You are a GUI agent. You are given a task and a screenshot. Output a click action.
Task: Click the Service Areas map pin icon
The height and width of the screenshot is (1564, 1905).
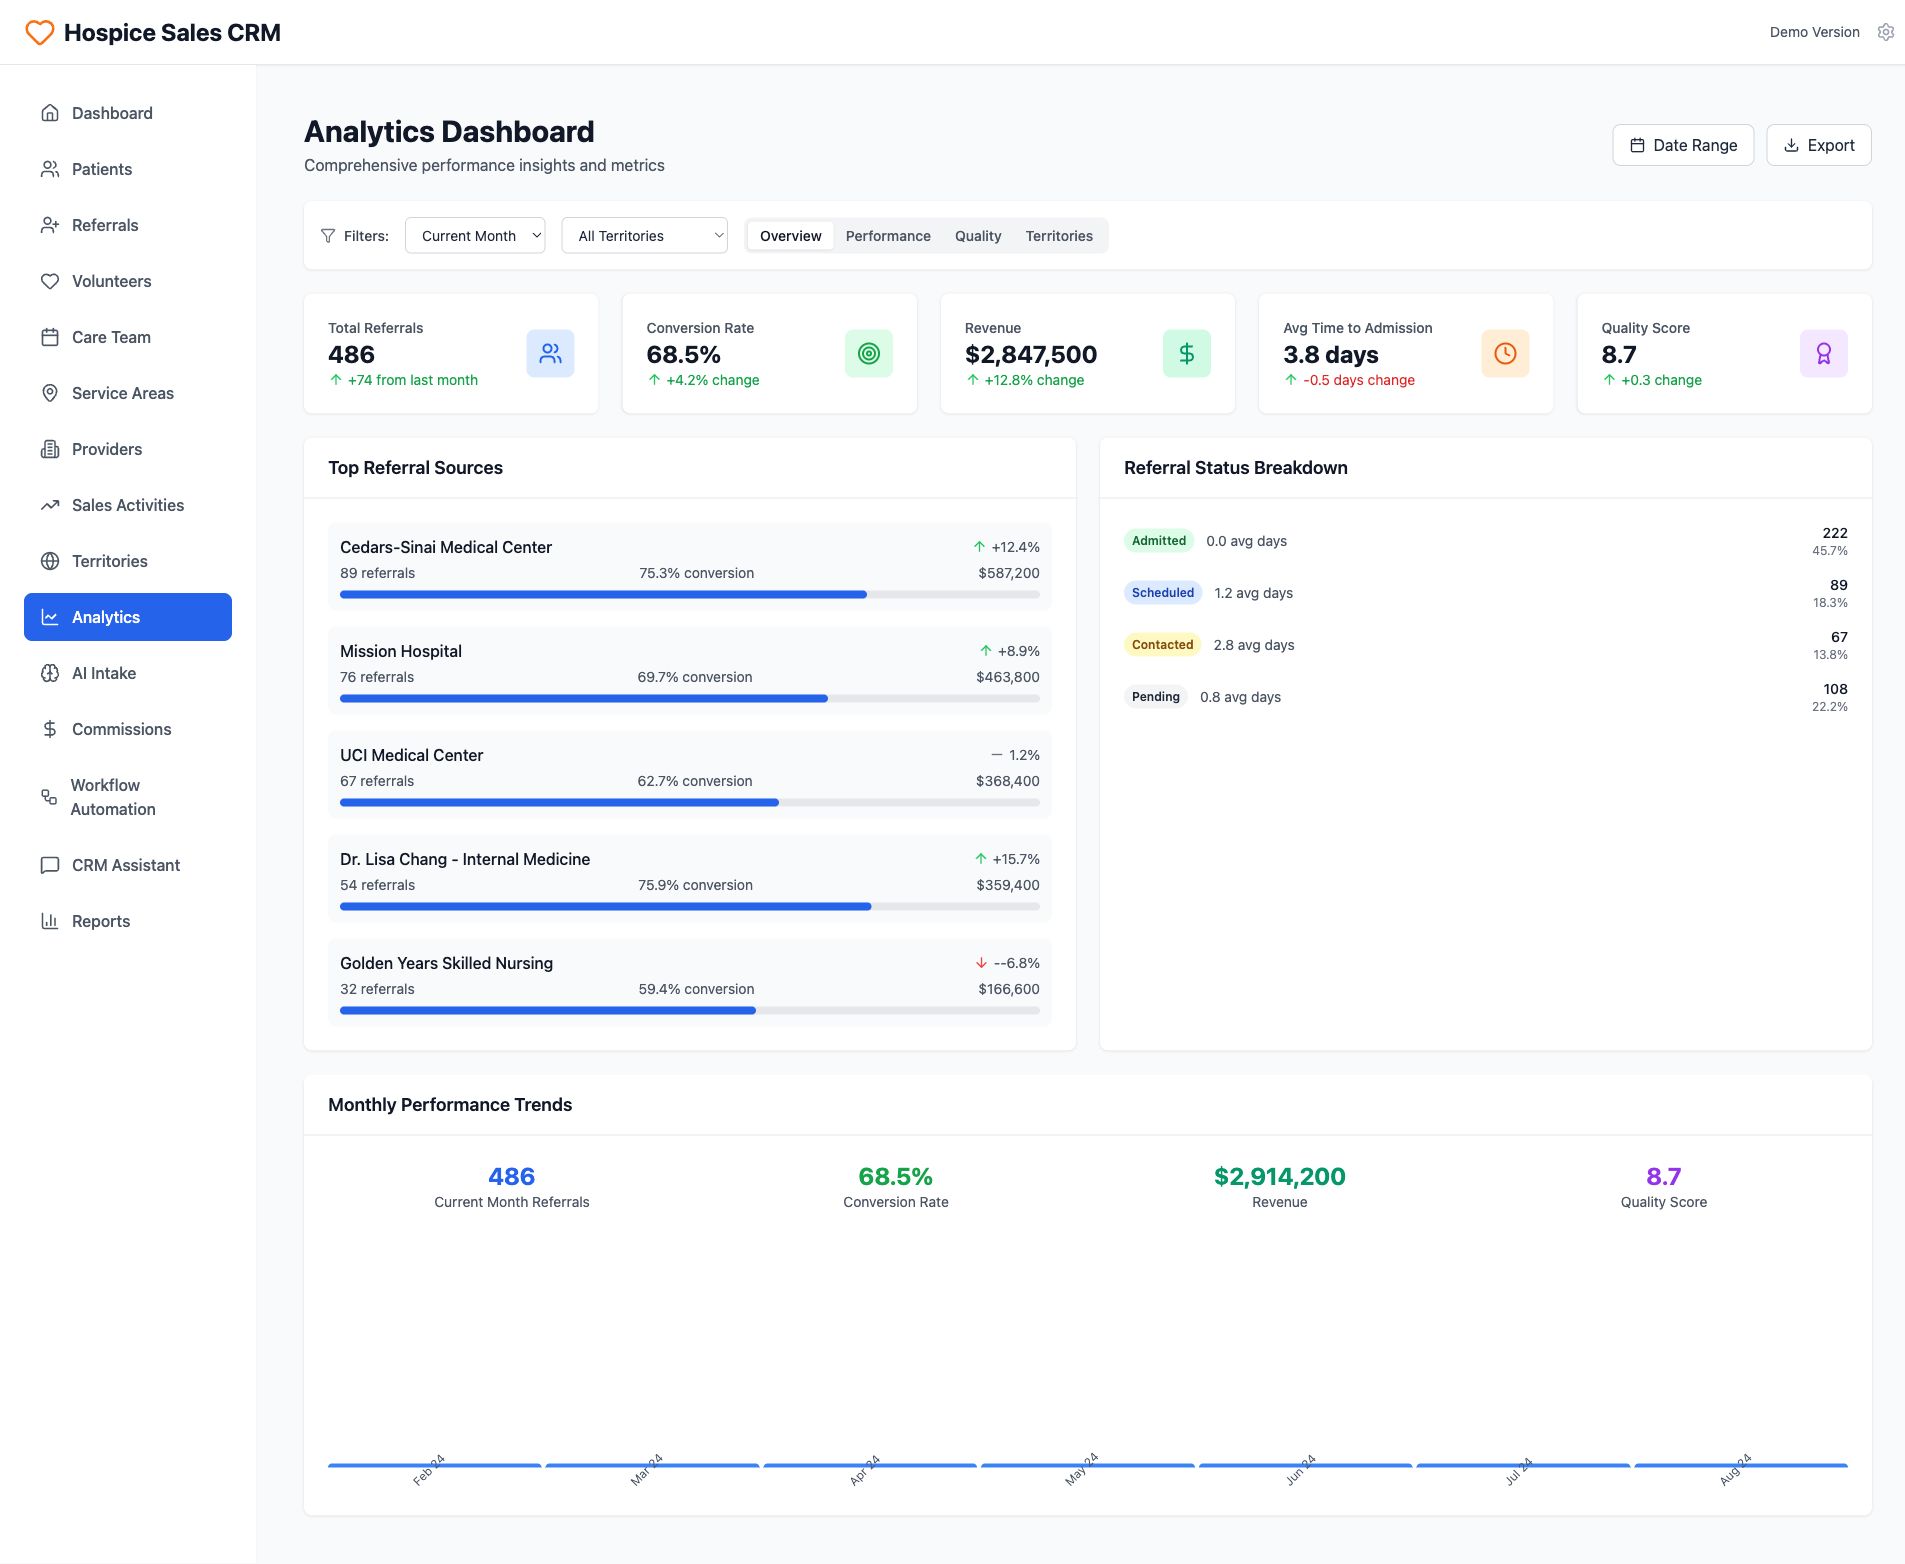[50, 393]
